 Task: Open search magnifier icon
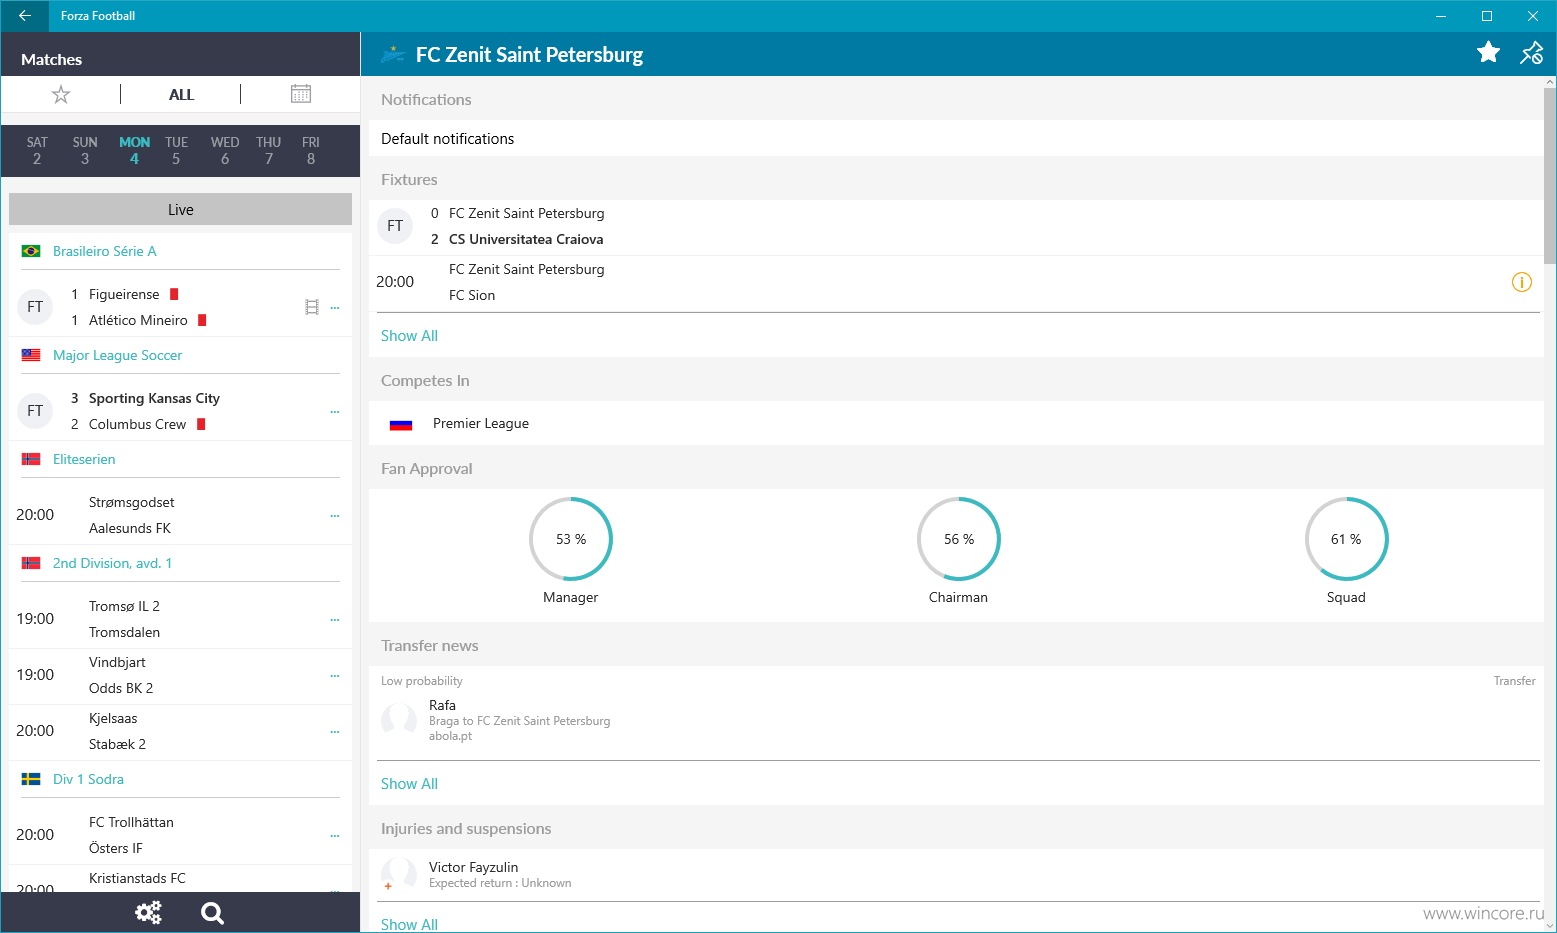tap(212, 912)
